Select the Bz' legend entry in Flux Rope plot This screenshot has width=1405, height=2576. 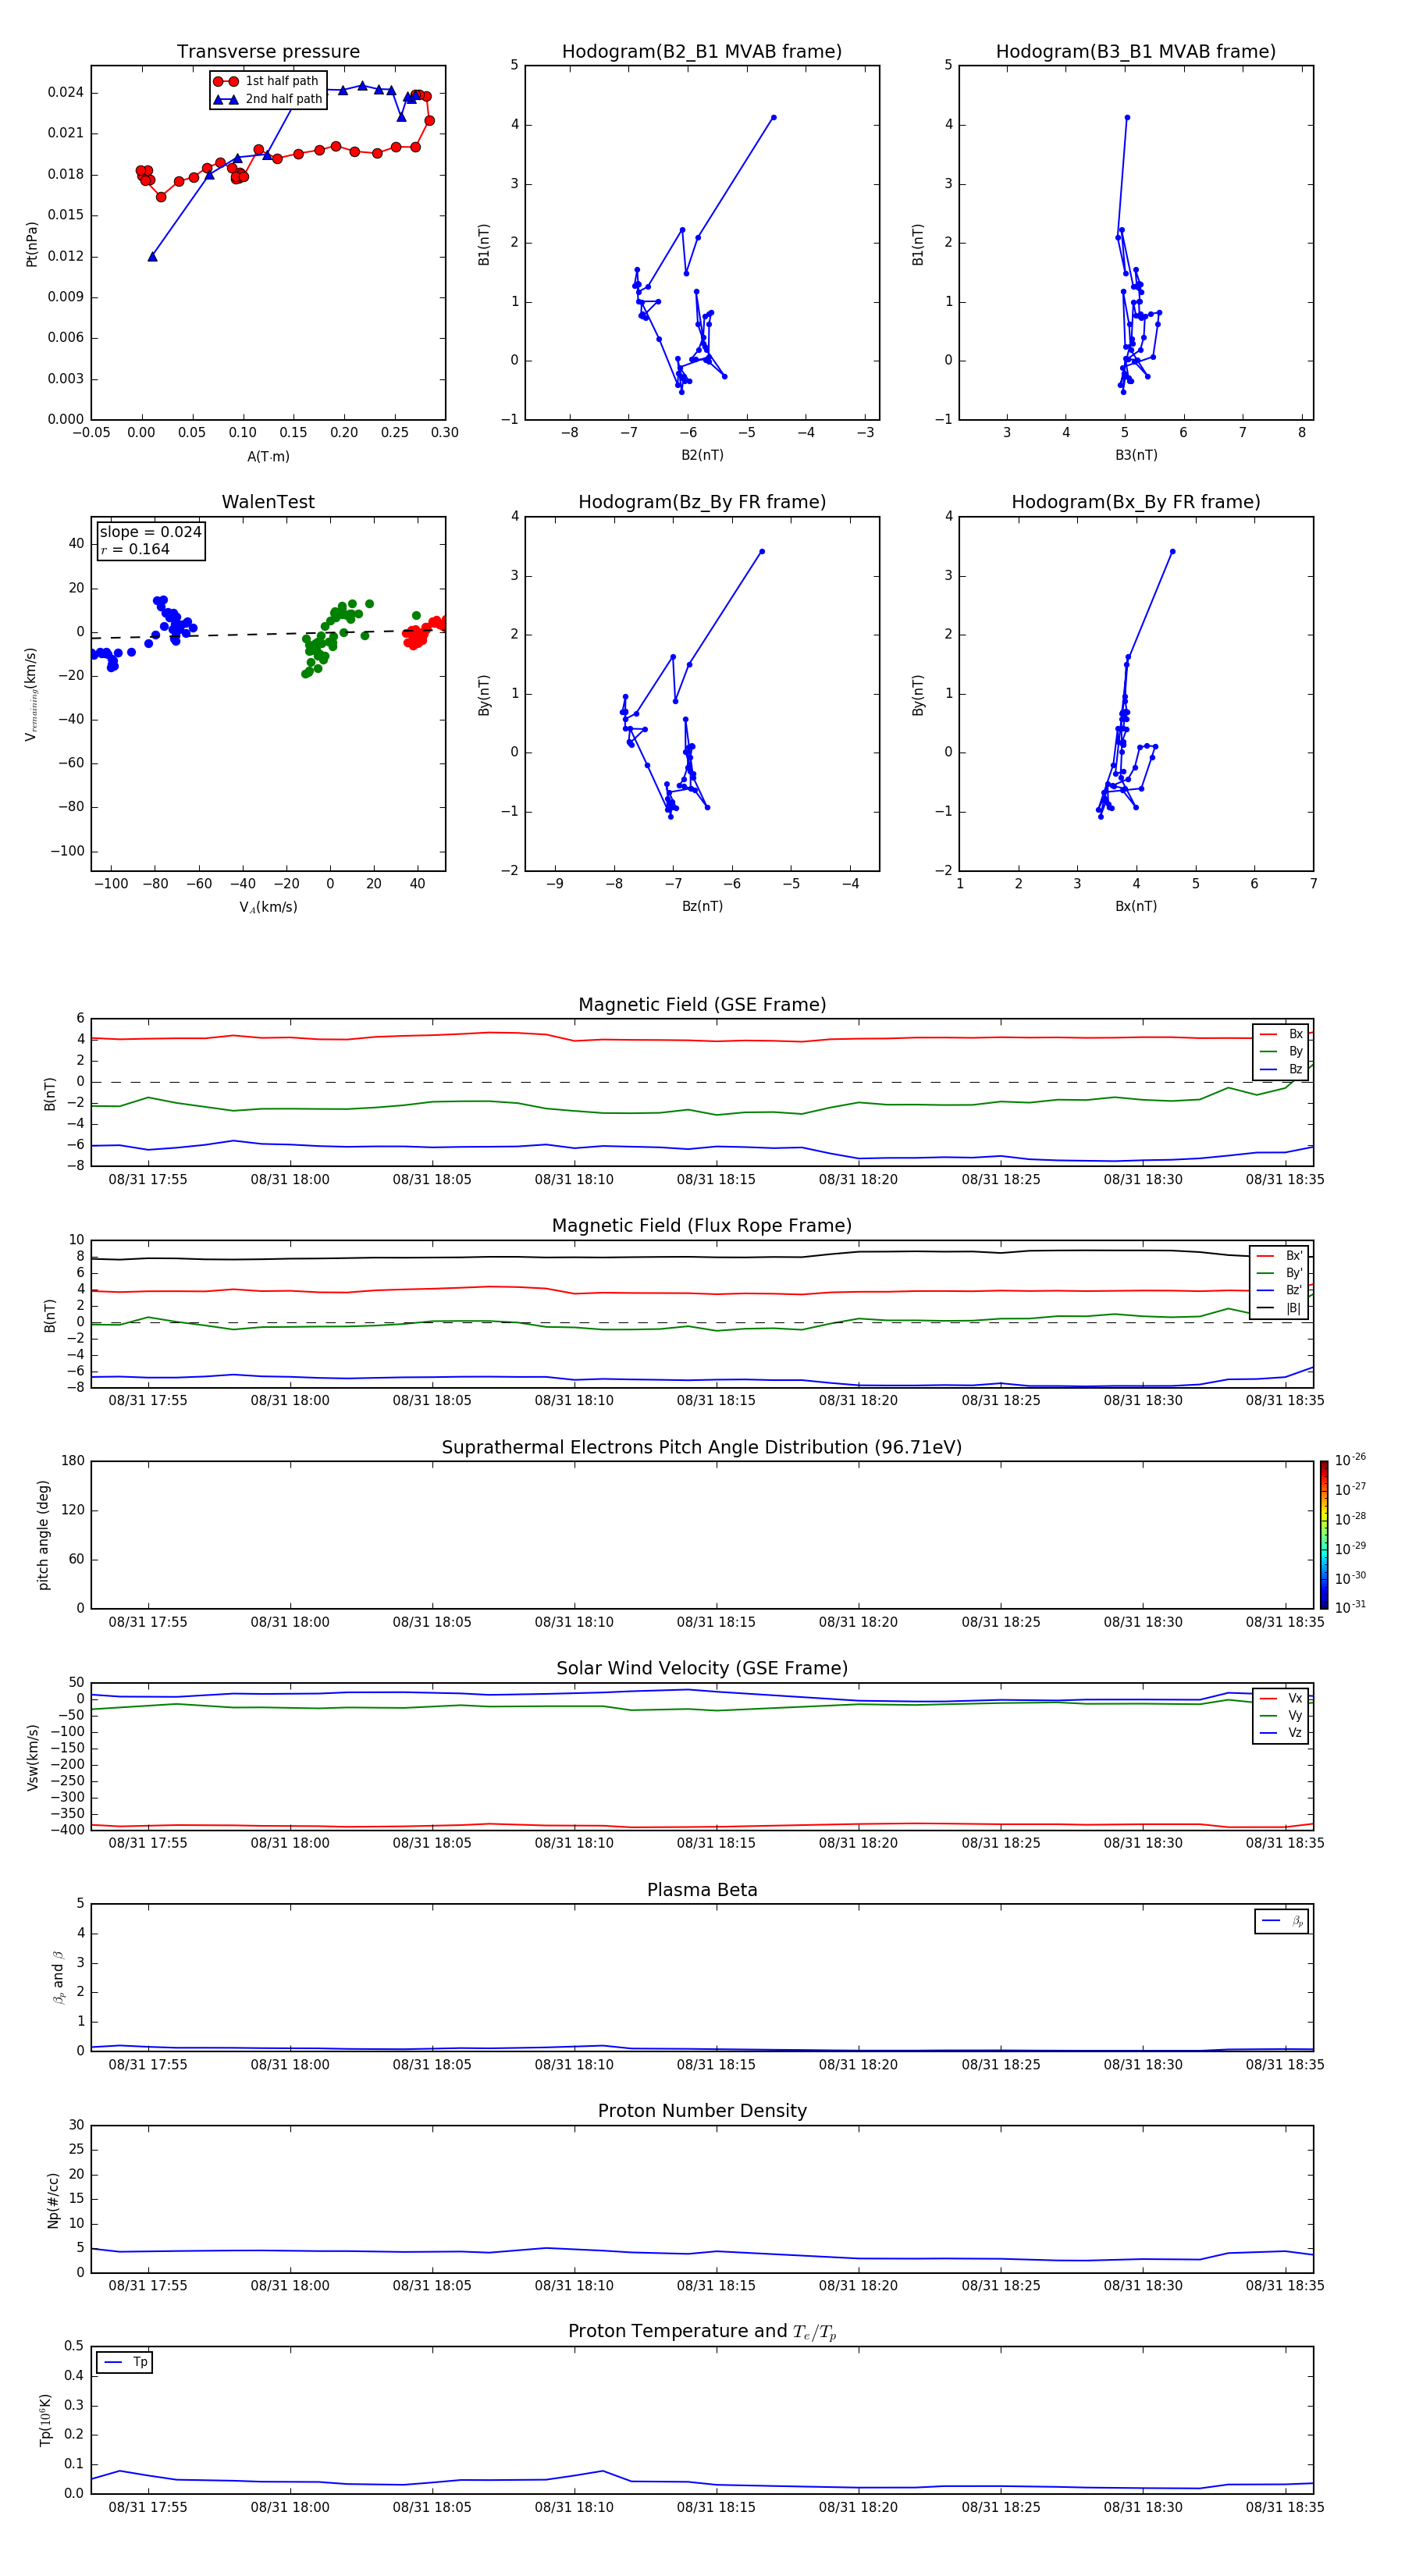(x=1280, y=1290)
